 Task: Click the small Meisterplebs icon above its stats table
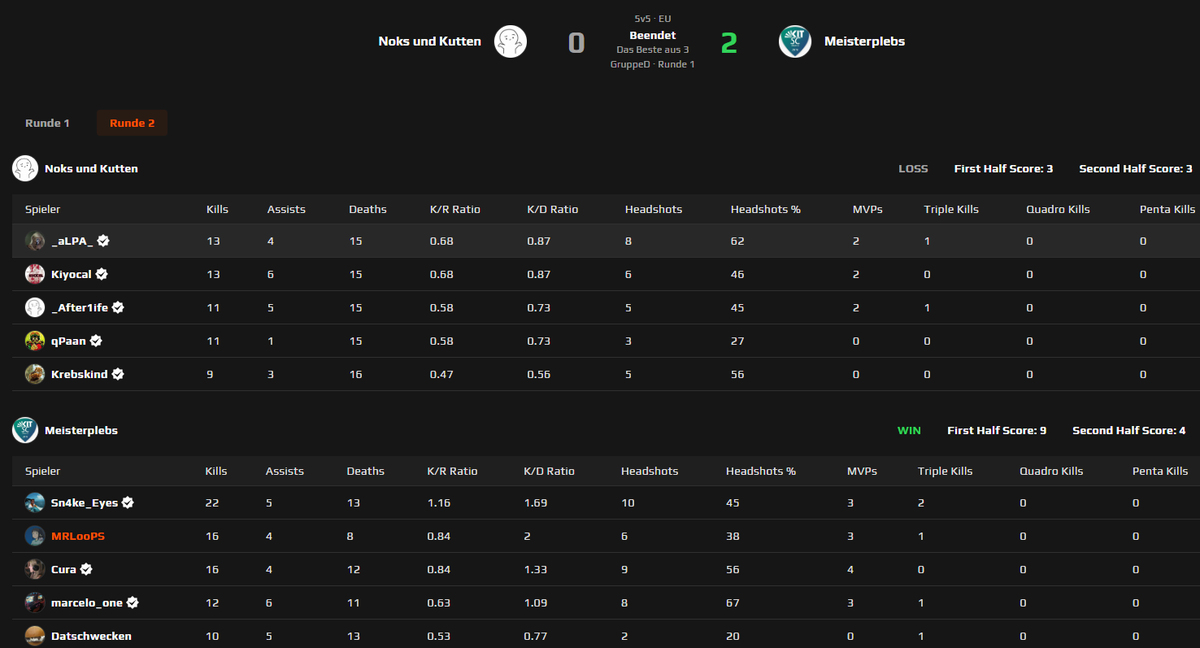[24, 429]
